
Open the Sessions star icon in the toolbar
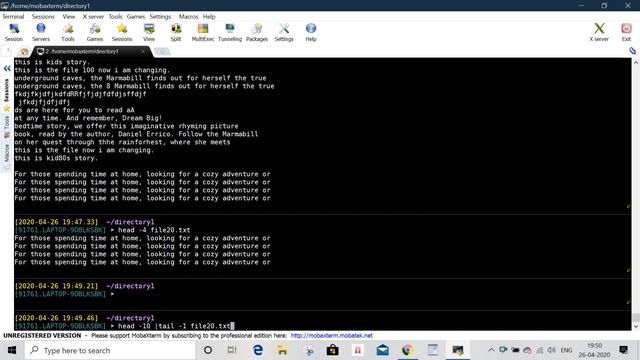(122, 32)
